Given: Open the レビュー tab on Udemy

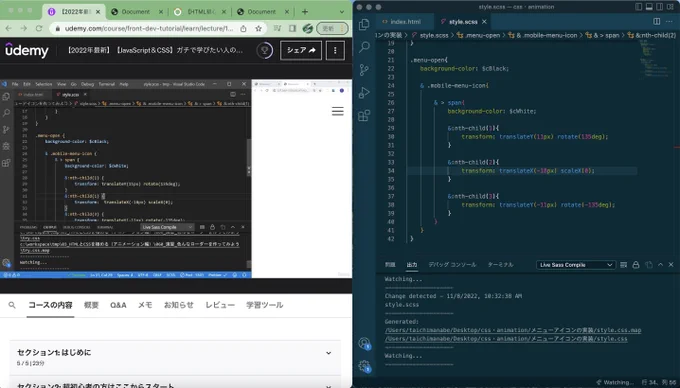Looking at the screenshot, I should (x=220, y=305).
